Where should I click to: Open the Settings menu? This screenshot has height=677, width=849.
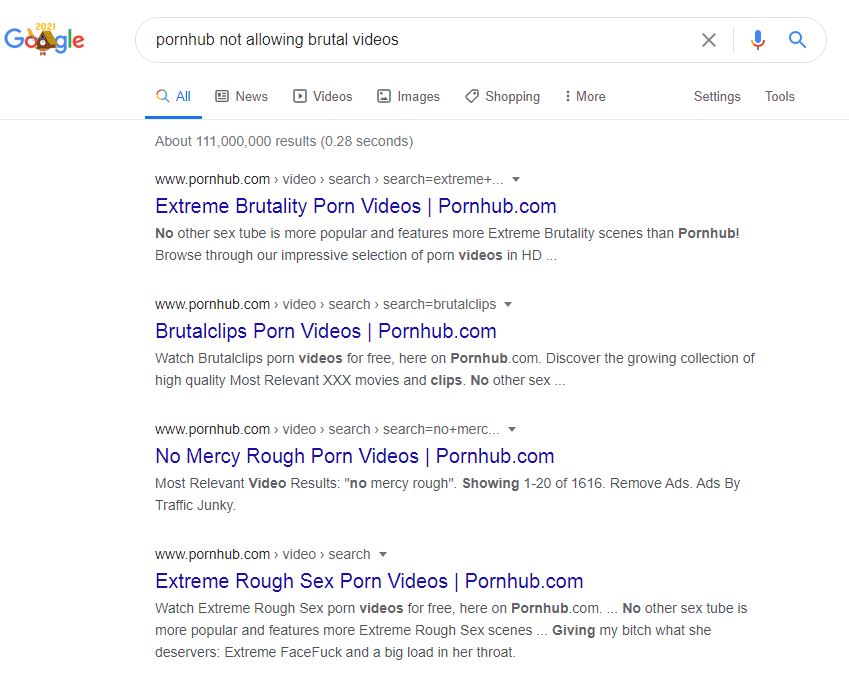[717, 97]
